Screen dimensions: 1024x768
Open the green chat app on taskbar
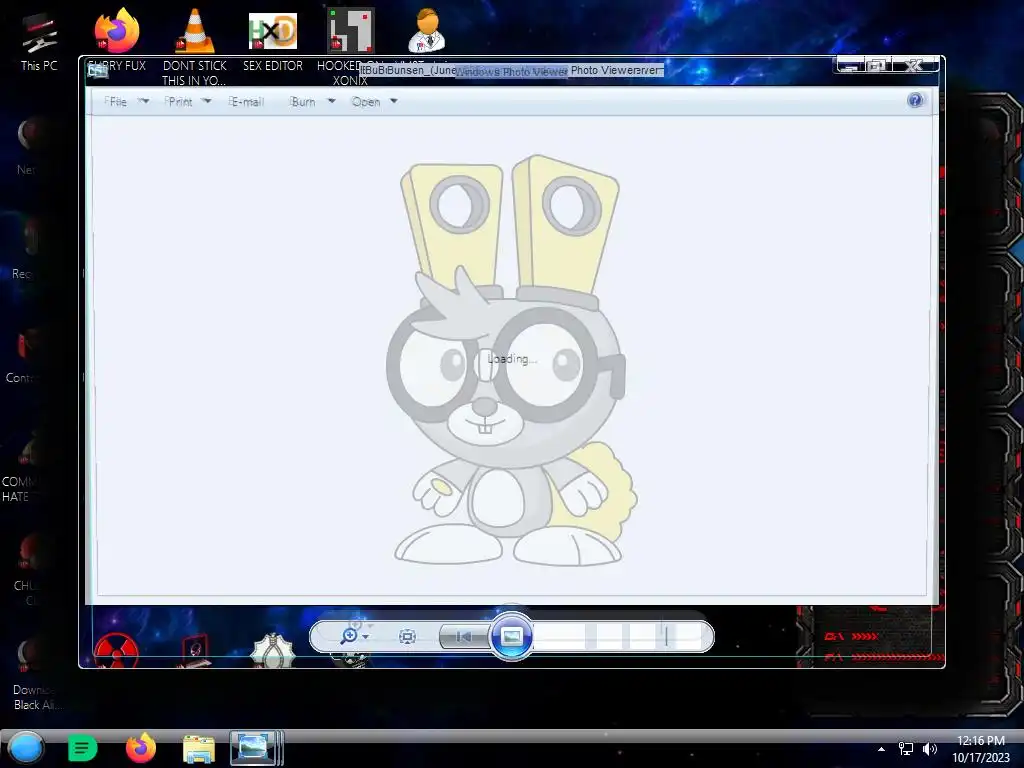(82, 748)
